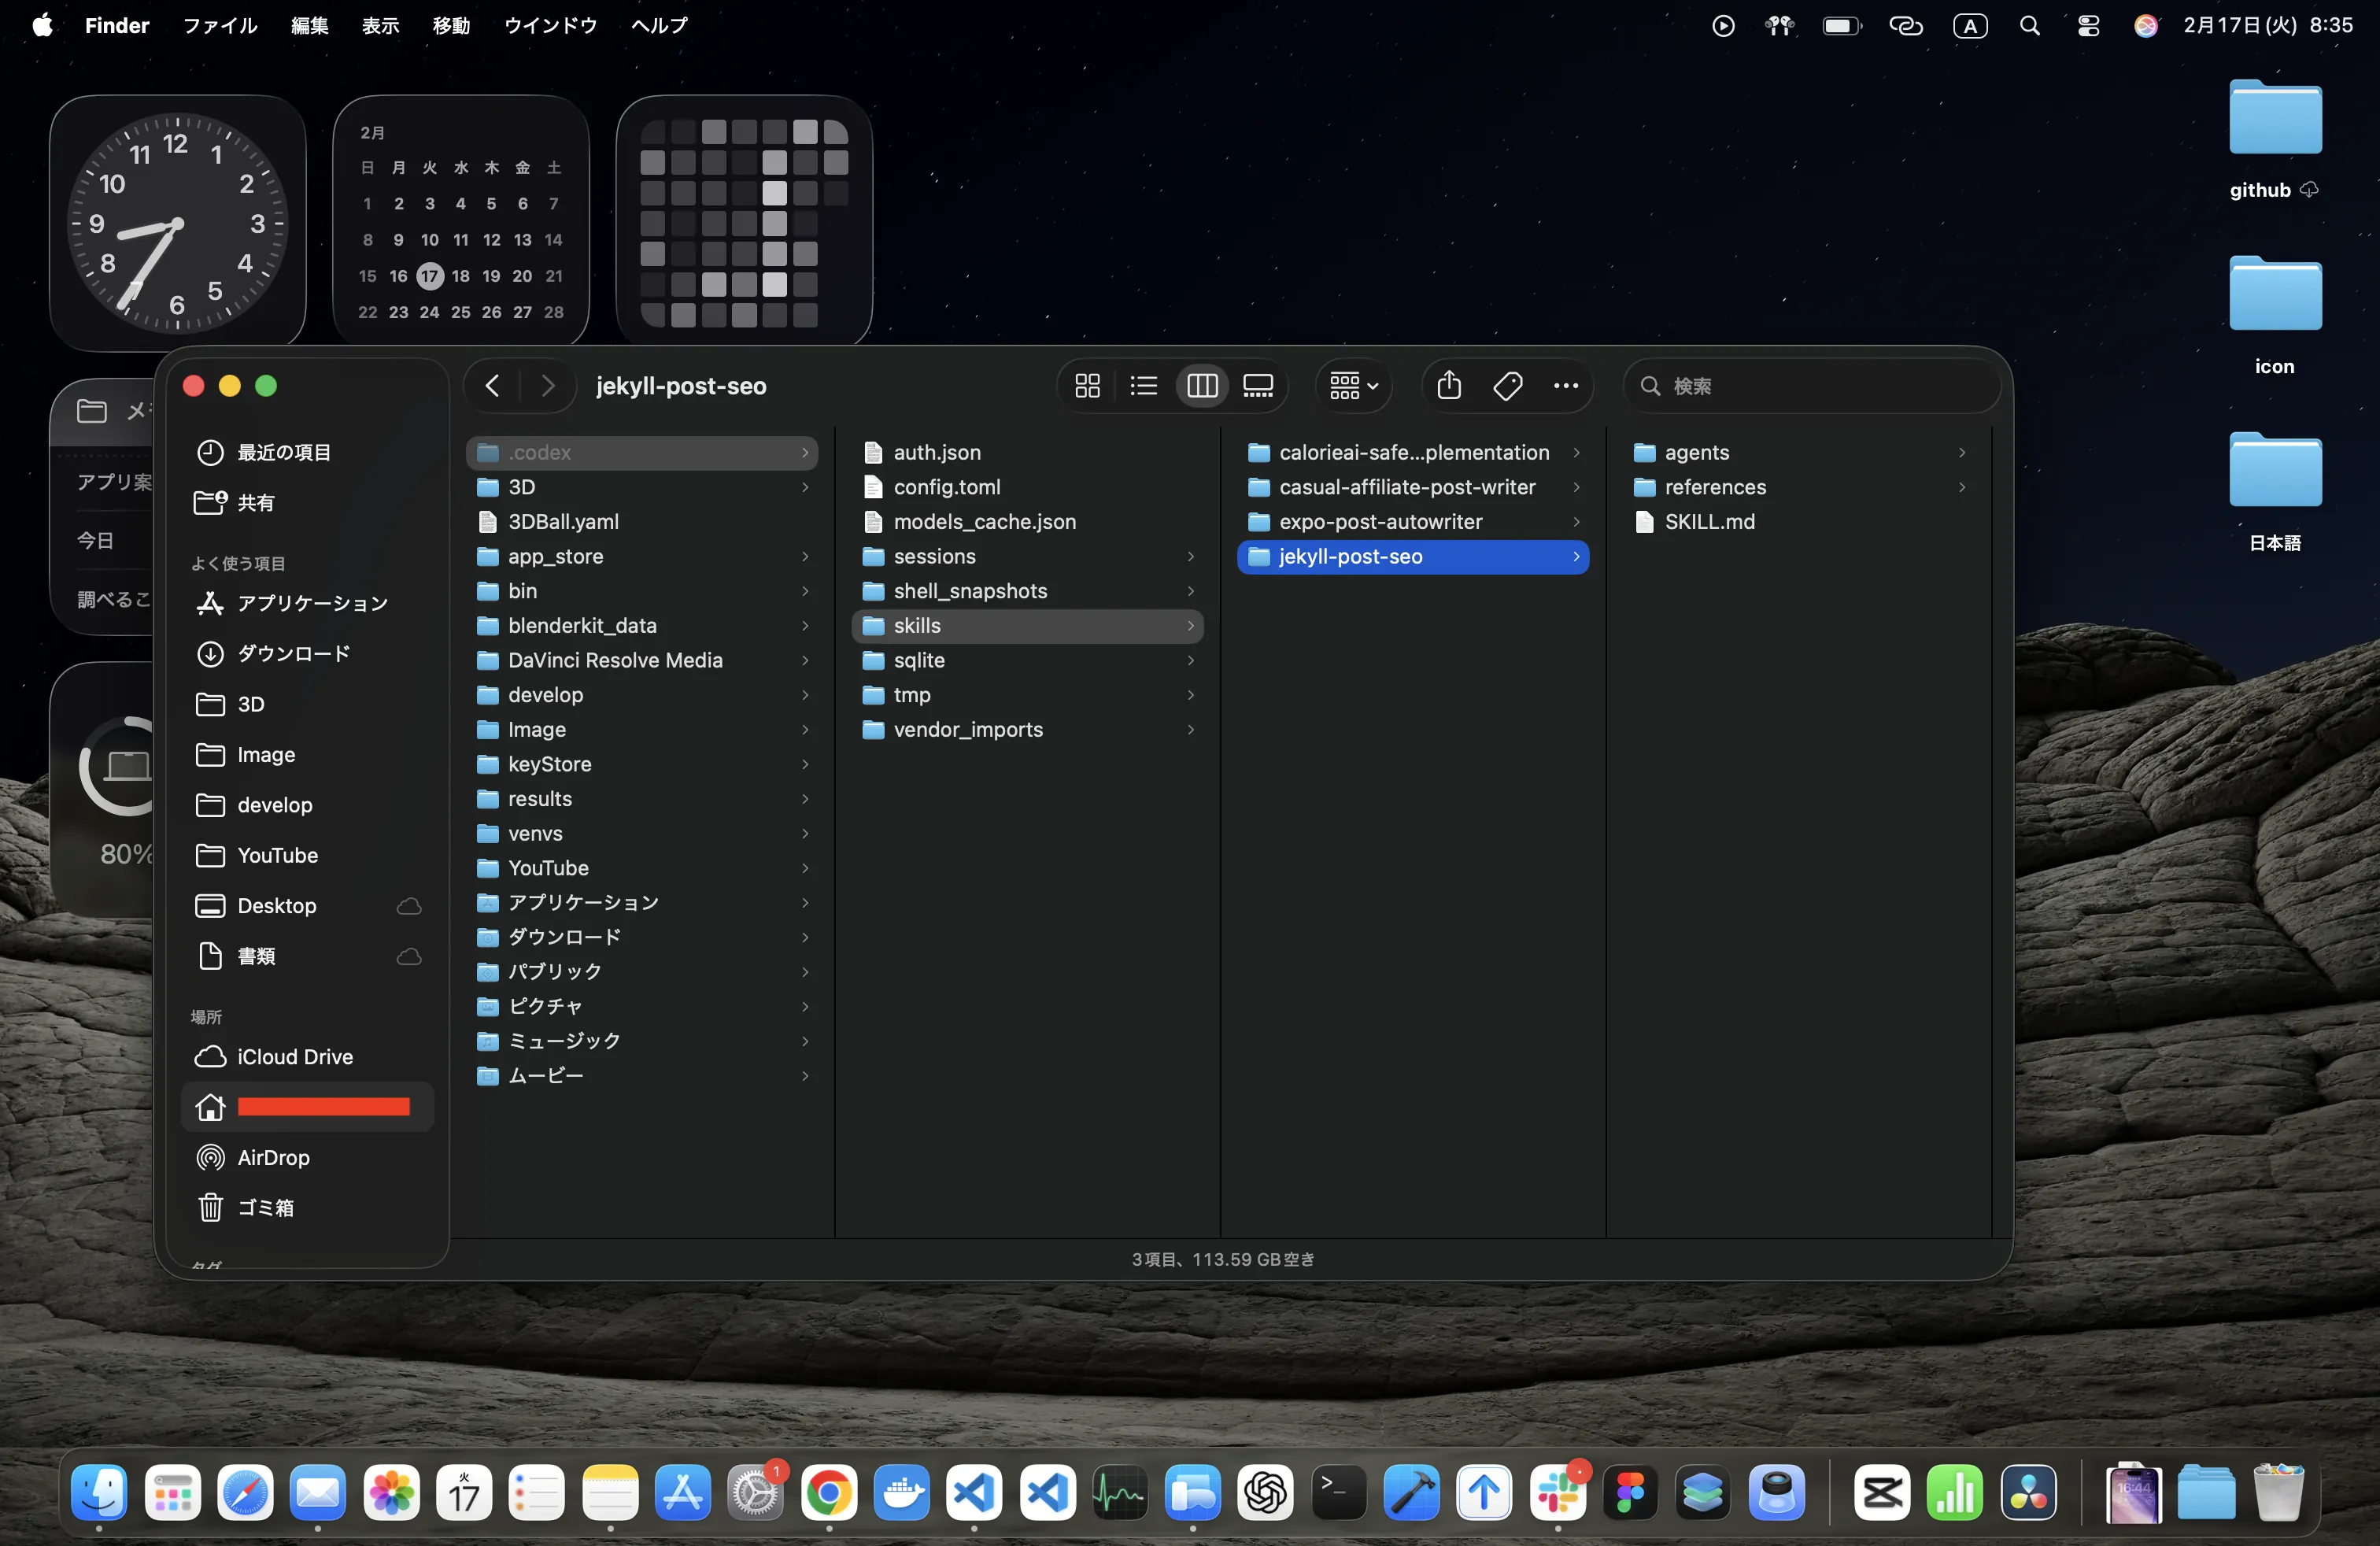
Task: Open AirDrop in the sidebar
Action: pos(273,1157)
